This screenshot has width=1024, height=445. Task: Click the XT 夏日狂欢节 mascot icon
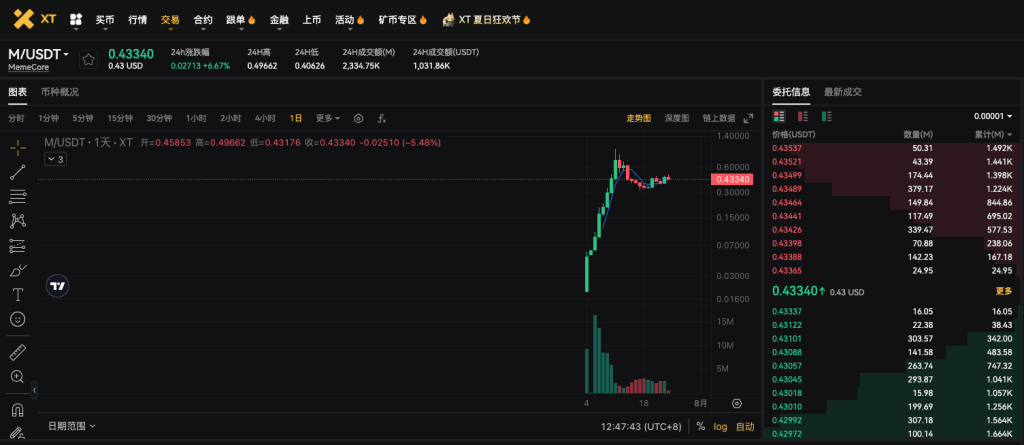coord(449,20)
